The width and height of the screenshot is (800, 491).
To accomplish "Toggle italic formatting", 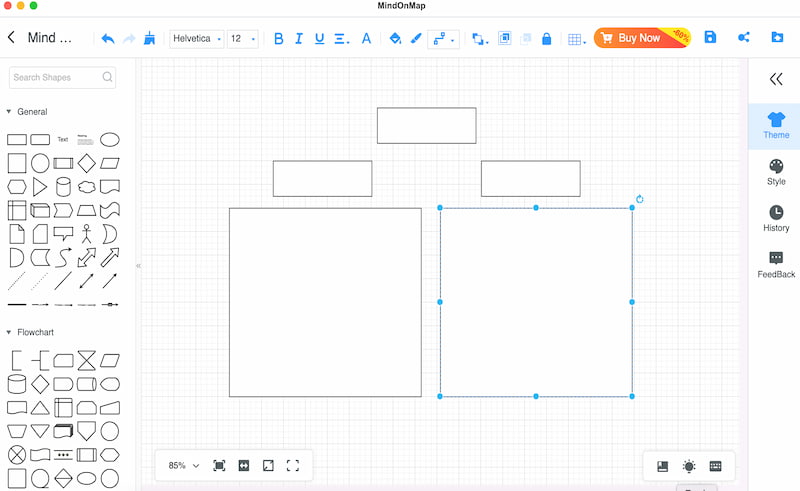I will pyautogui.click(x=299, y=38).
